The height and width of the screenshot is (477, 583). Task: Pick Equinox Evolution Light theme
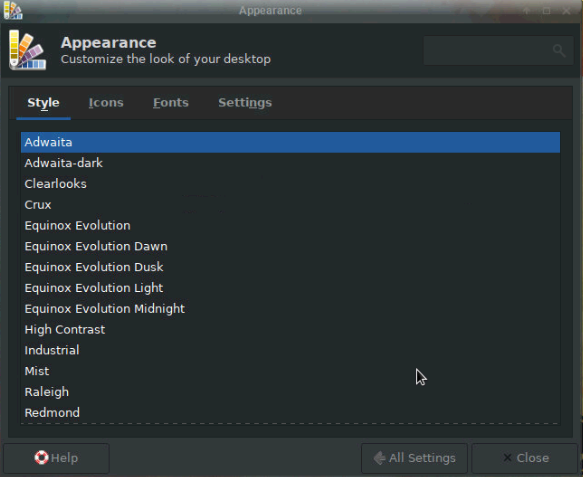tap(290, 288)
